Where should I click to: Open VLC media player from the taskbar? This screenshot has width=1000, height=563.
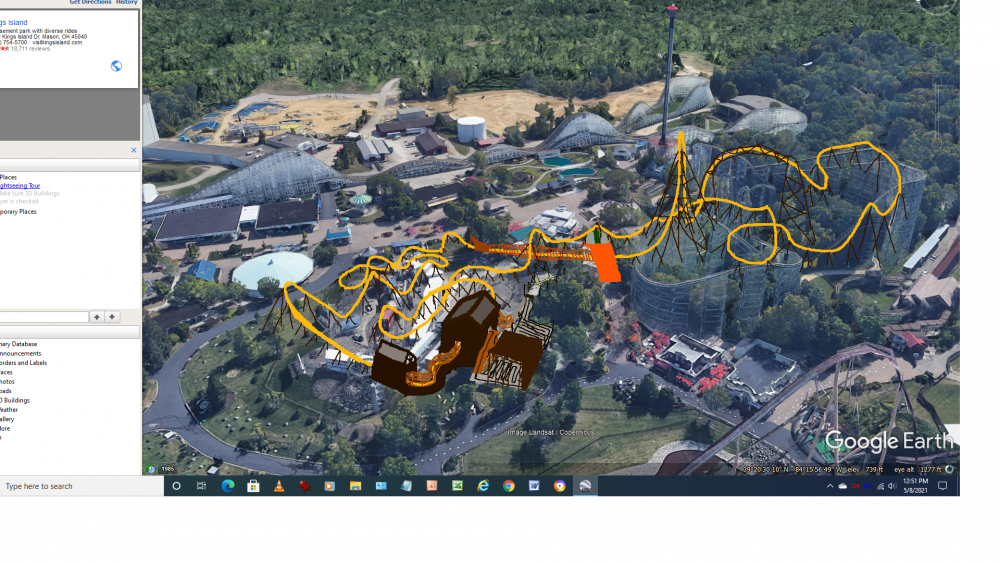coord(279,486)
